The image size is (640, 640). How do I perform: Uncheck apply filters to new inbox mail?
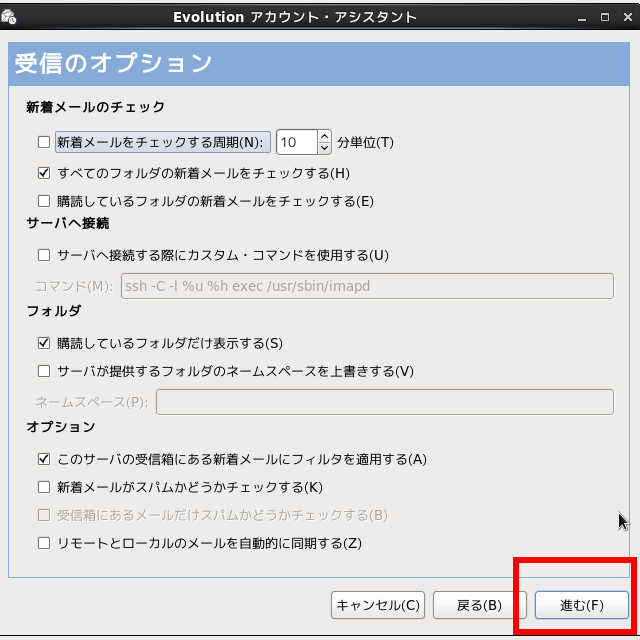pos(43,459)
